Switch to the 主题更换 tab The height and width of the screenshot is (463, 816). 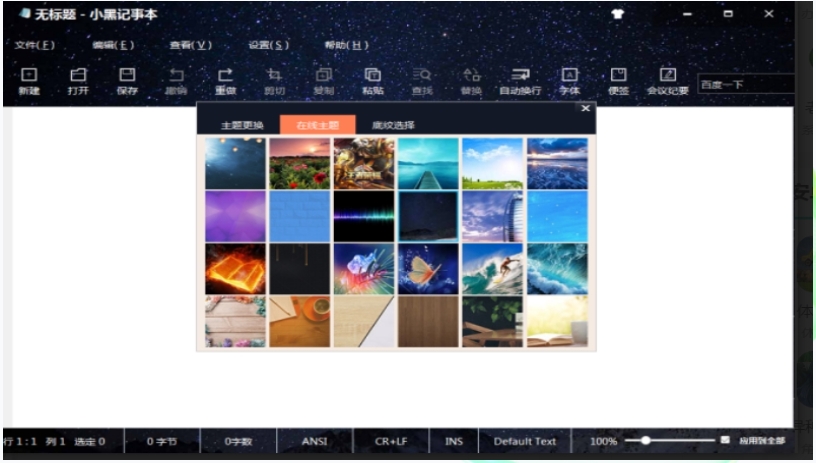point(242,125)
